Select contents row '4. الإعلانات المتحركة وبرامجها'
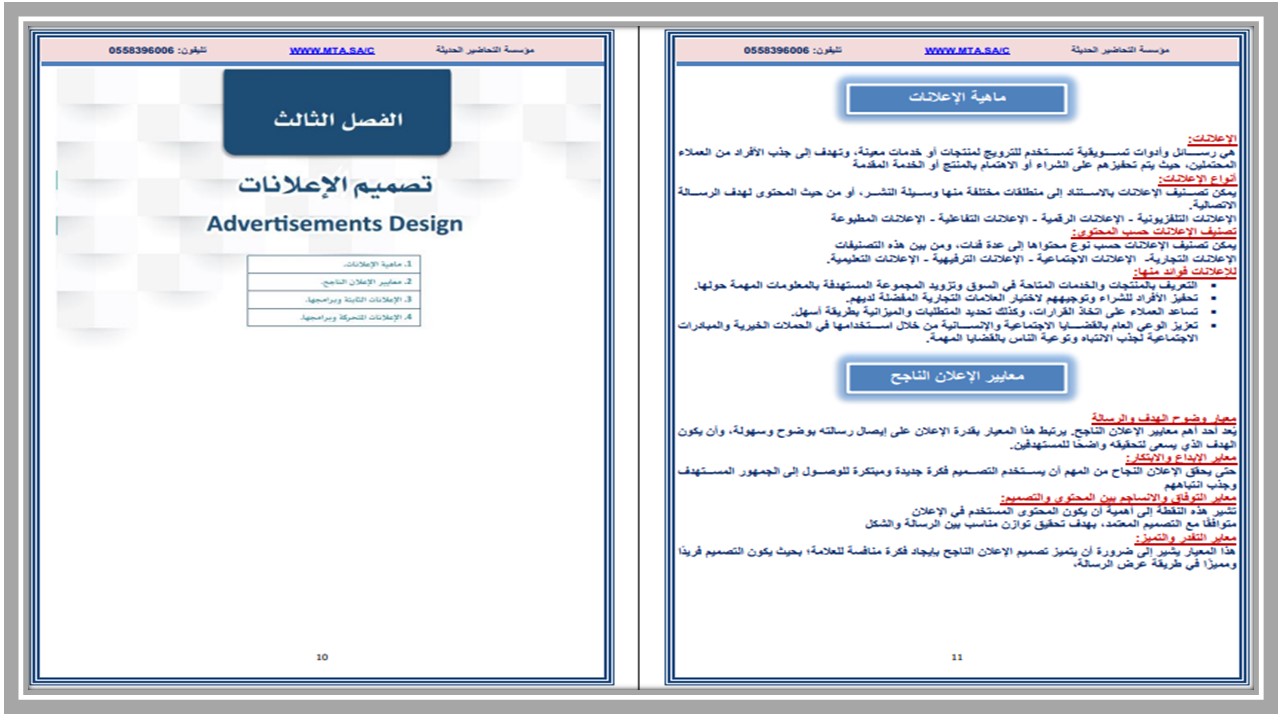1280x720 pixels. (x=333, y=317)
